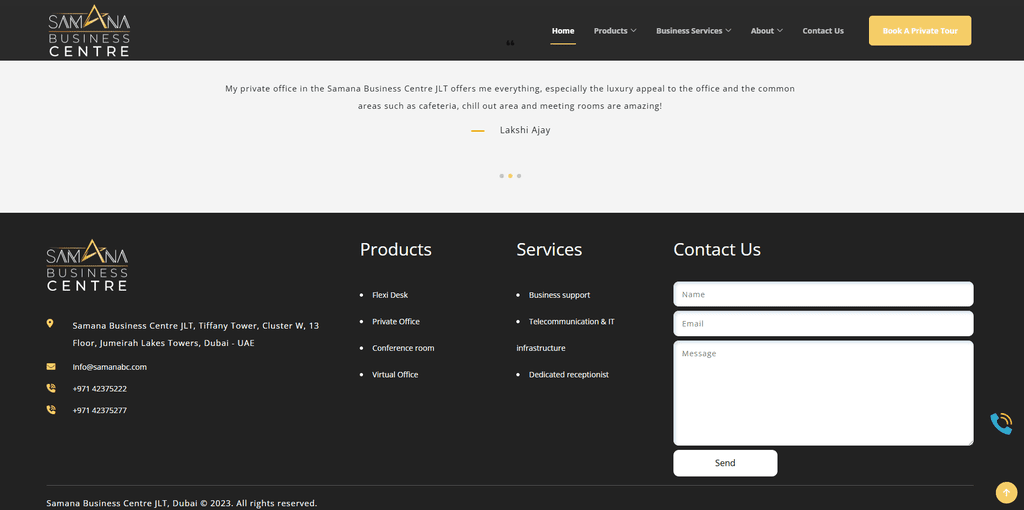Viewport: 1024px width, 510px height.
Task: Click the Samana Business Centre header logo
Action: (89, 31)
